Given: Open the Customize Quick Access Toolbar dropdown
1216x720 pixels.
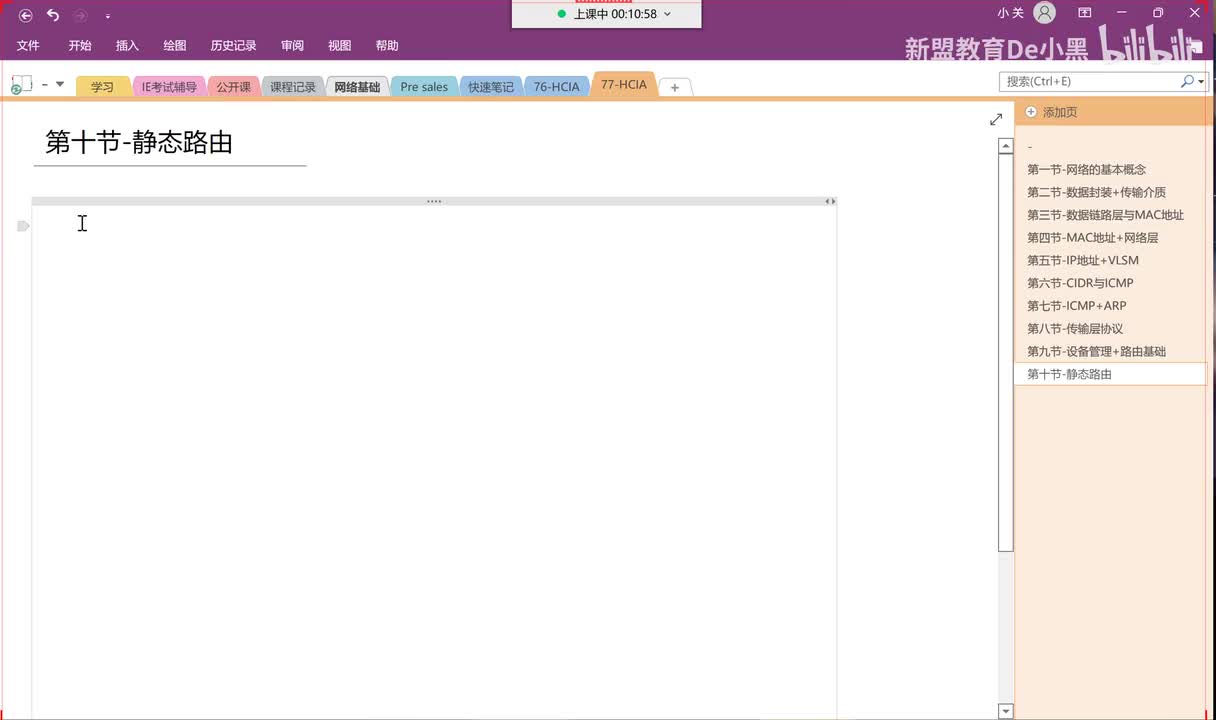Looking at the screenshot, I should pyautogui.click(x=108, y=16).
